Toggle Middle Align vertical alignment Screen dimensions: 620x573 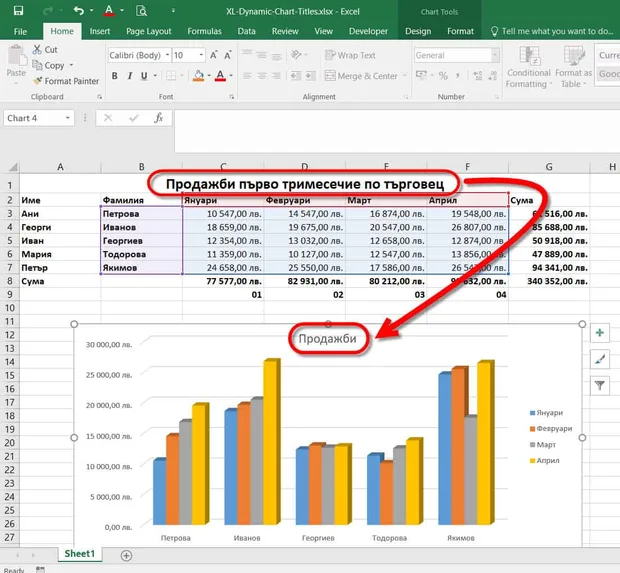pyautogui.click(x=262, y=55)
